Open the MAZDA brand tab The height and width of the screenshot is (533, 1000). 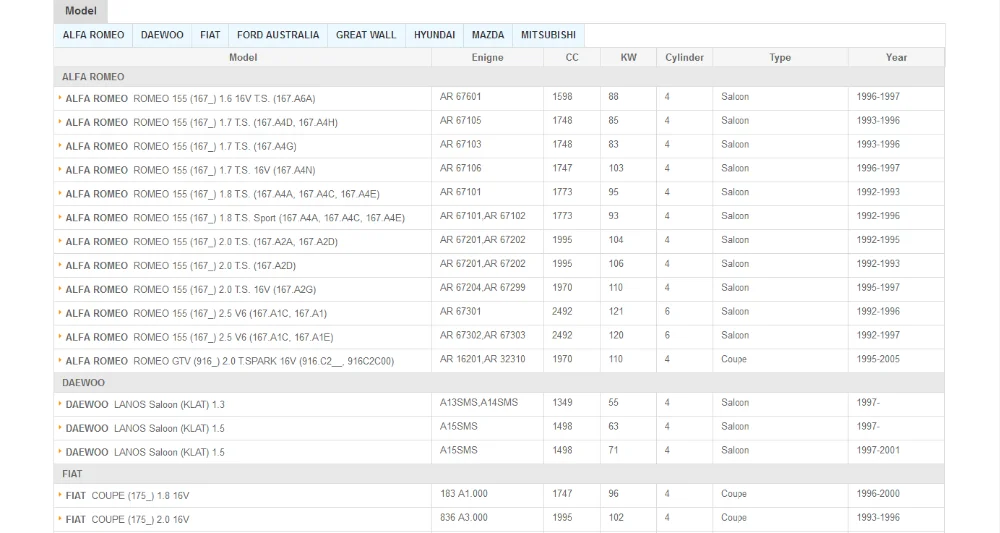tap(488, 35)
